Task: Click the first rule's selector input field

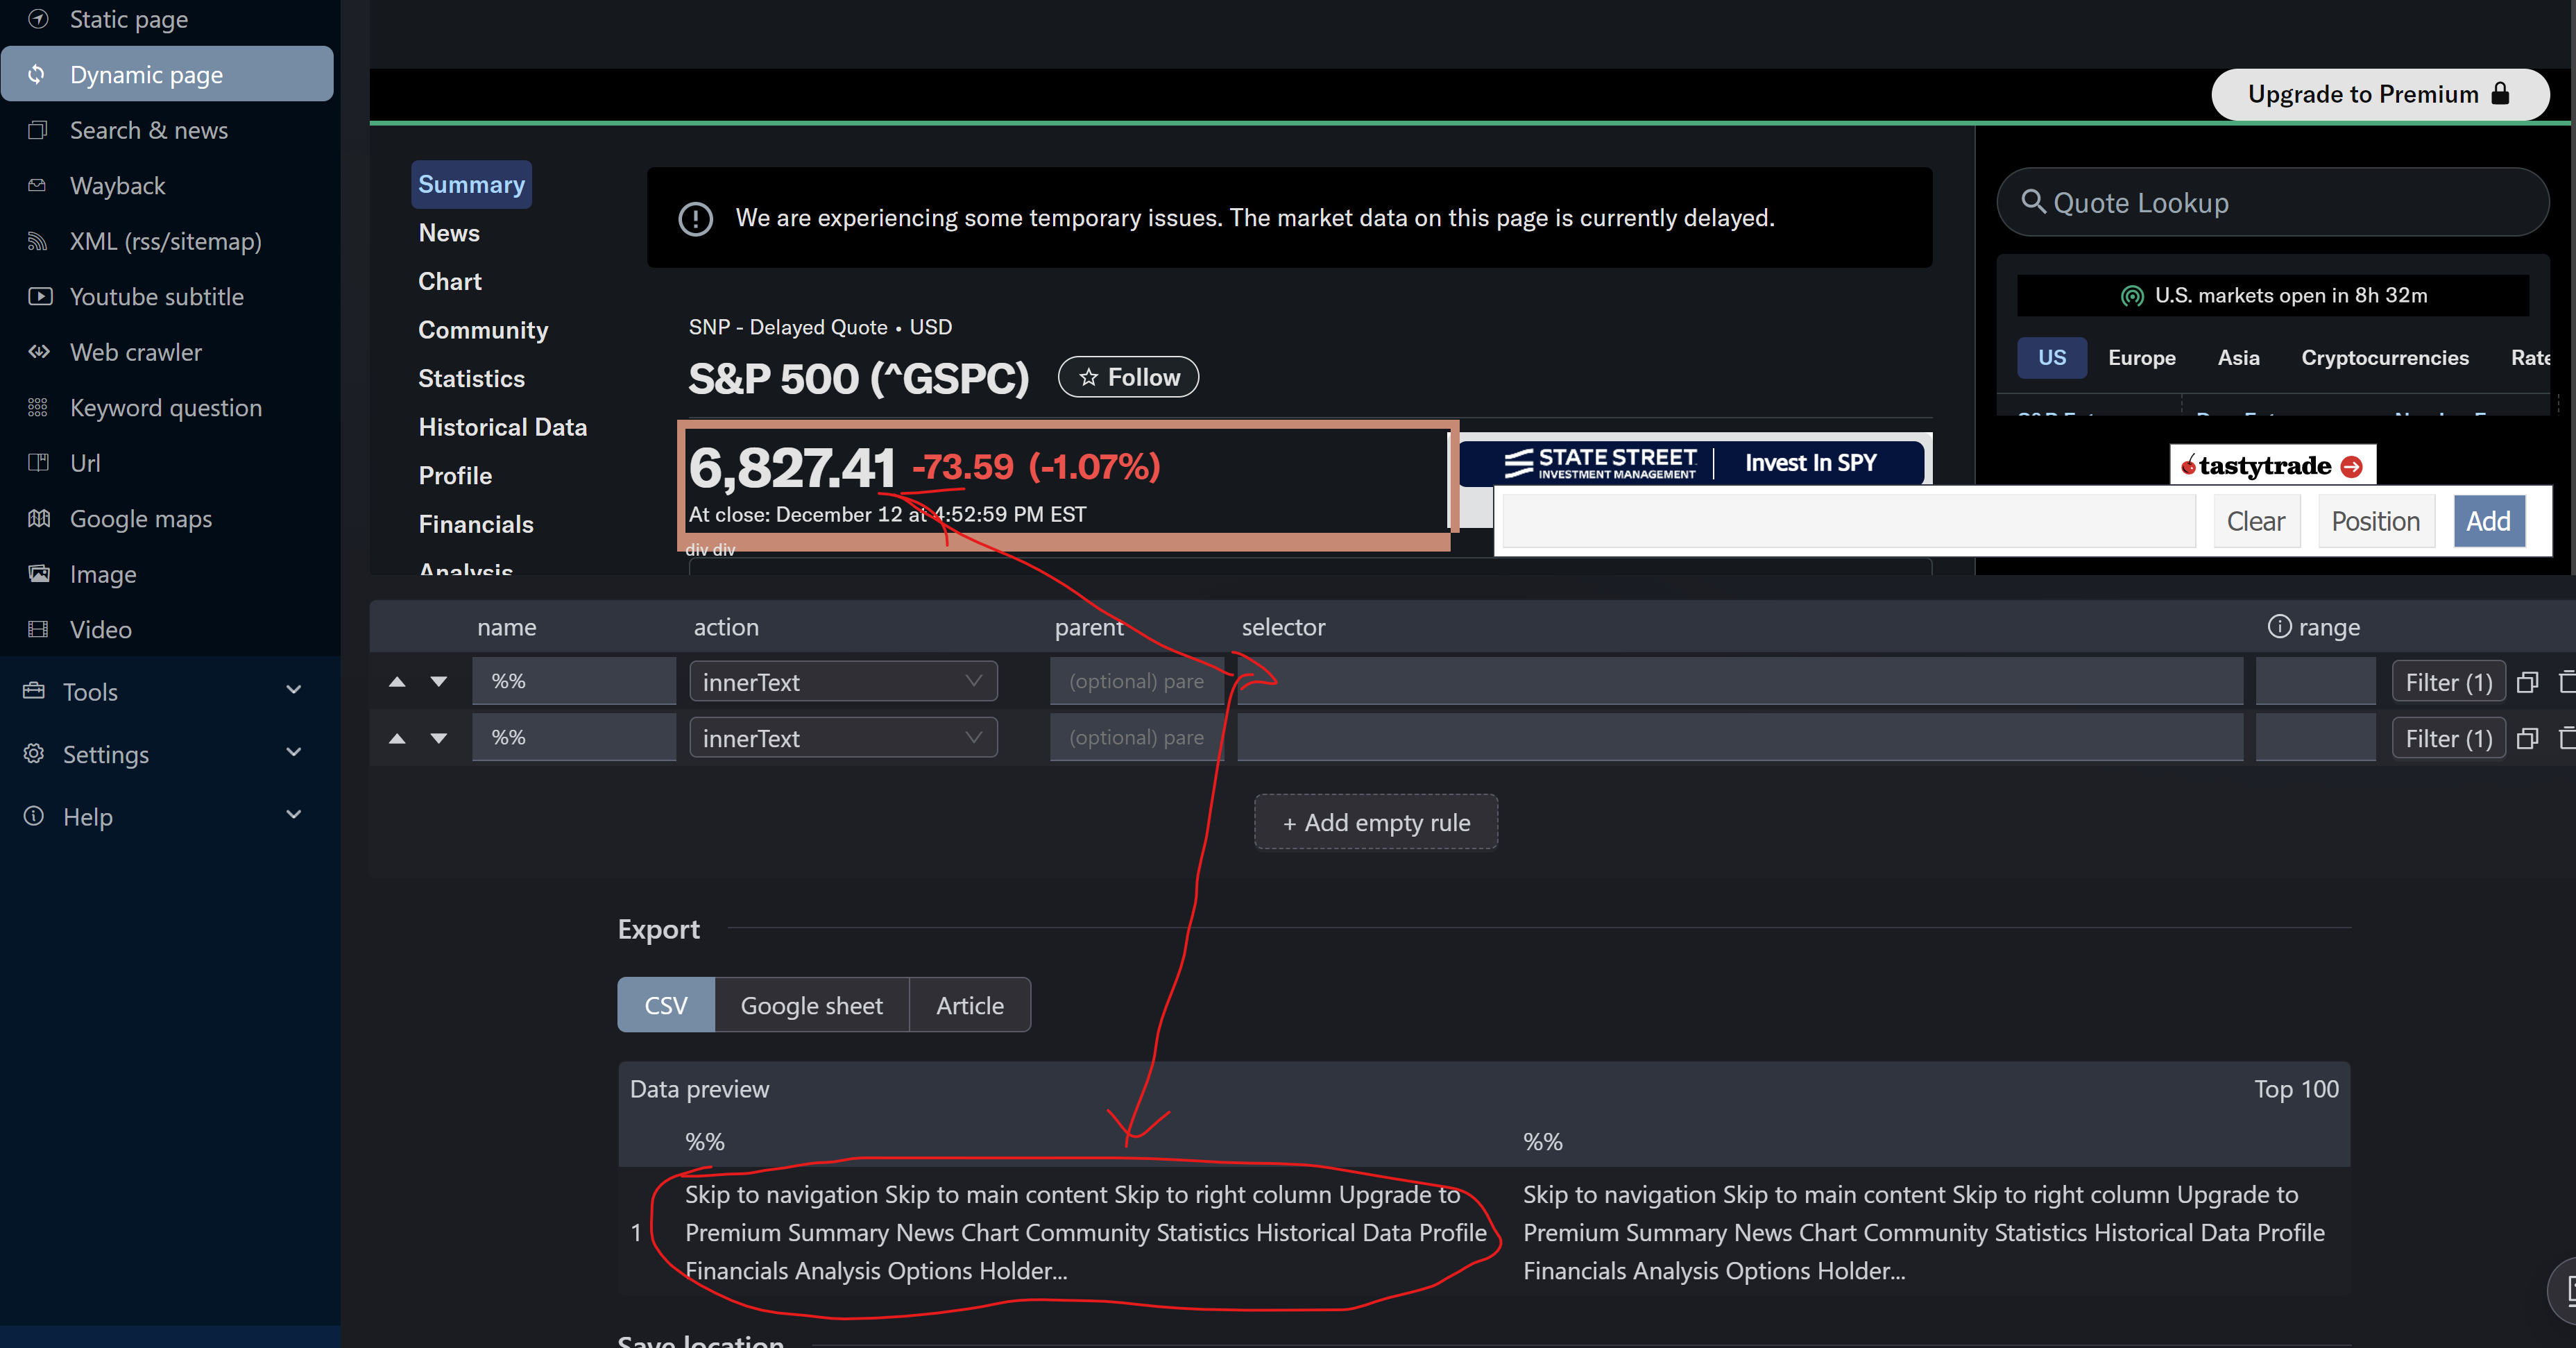Action: [x=1740, y=682]
